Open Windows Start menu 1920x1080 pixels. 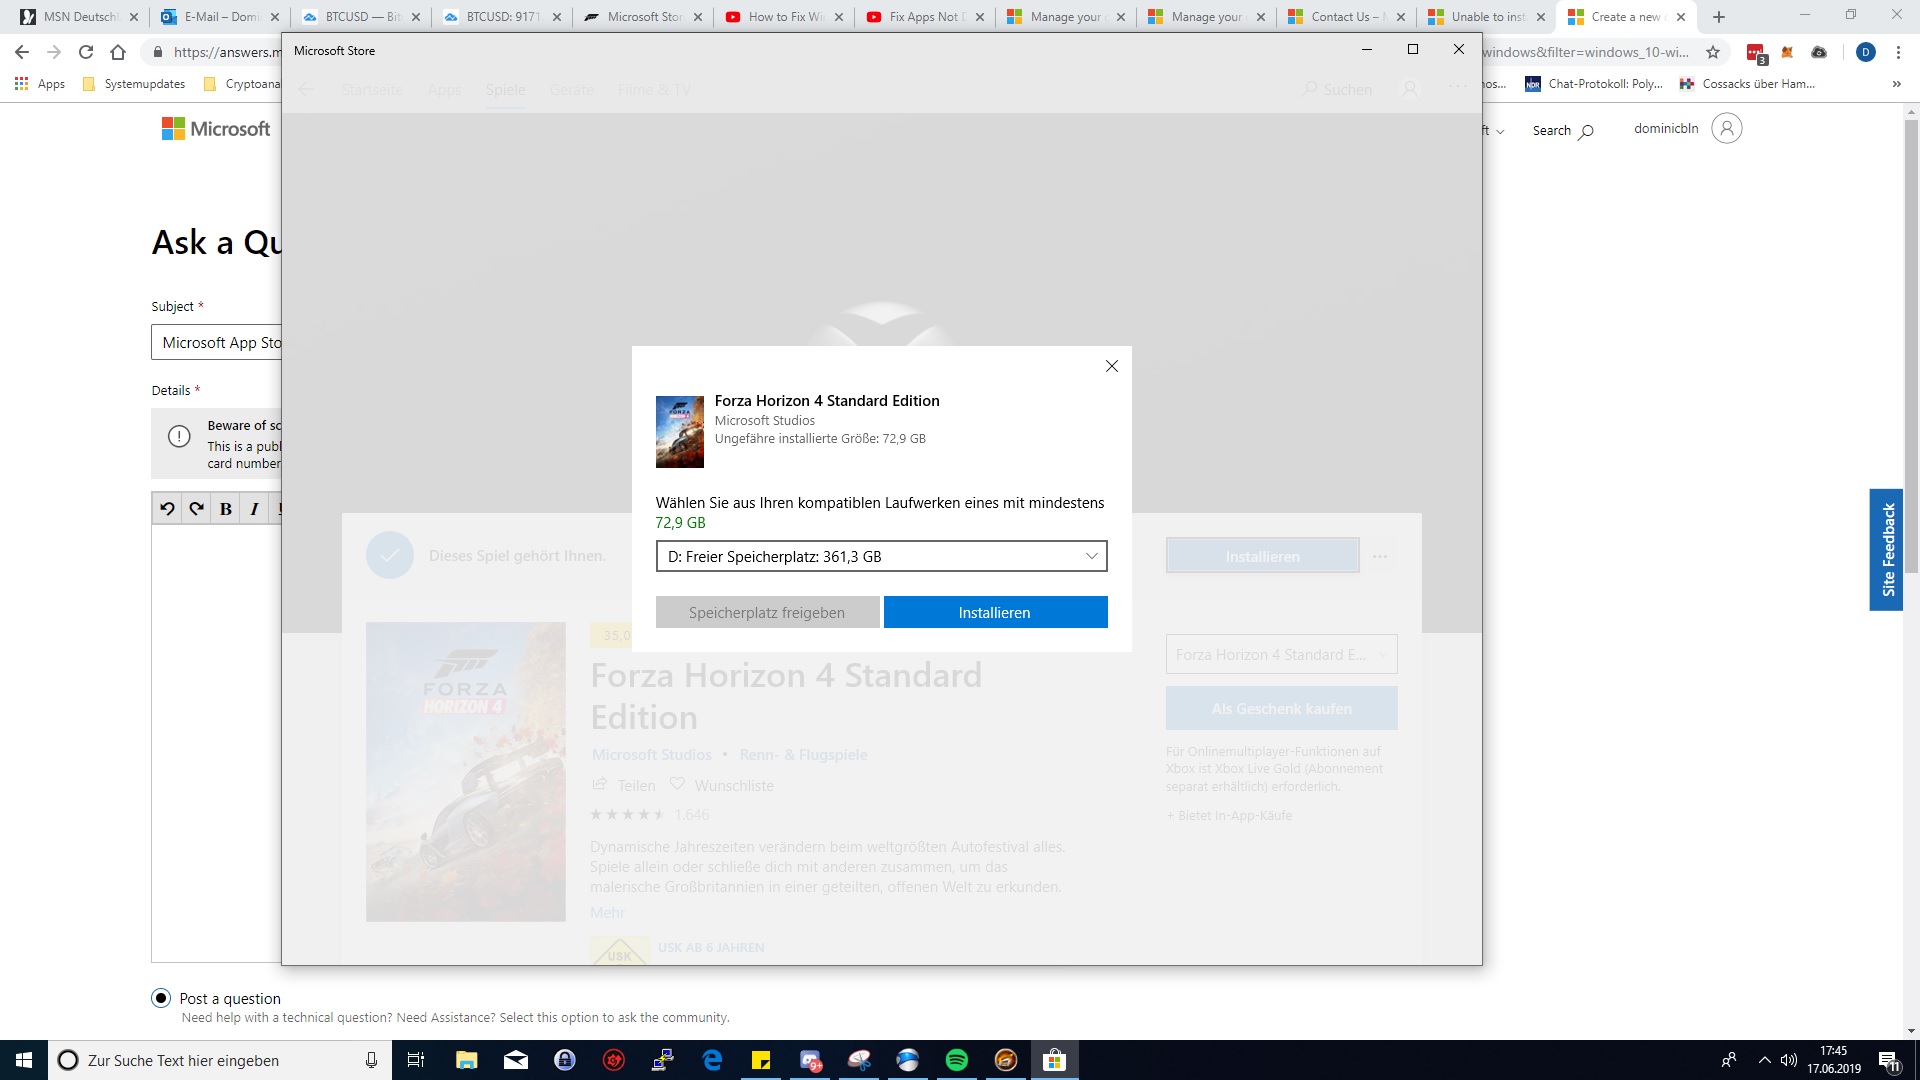pos(24,1060)
